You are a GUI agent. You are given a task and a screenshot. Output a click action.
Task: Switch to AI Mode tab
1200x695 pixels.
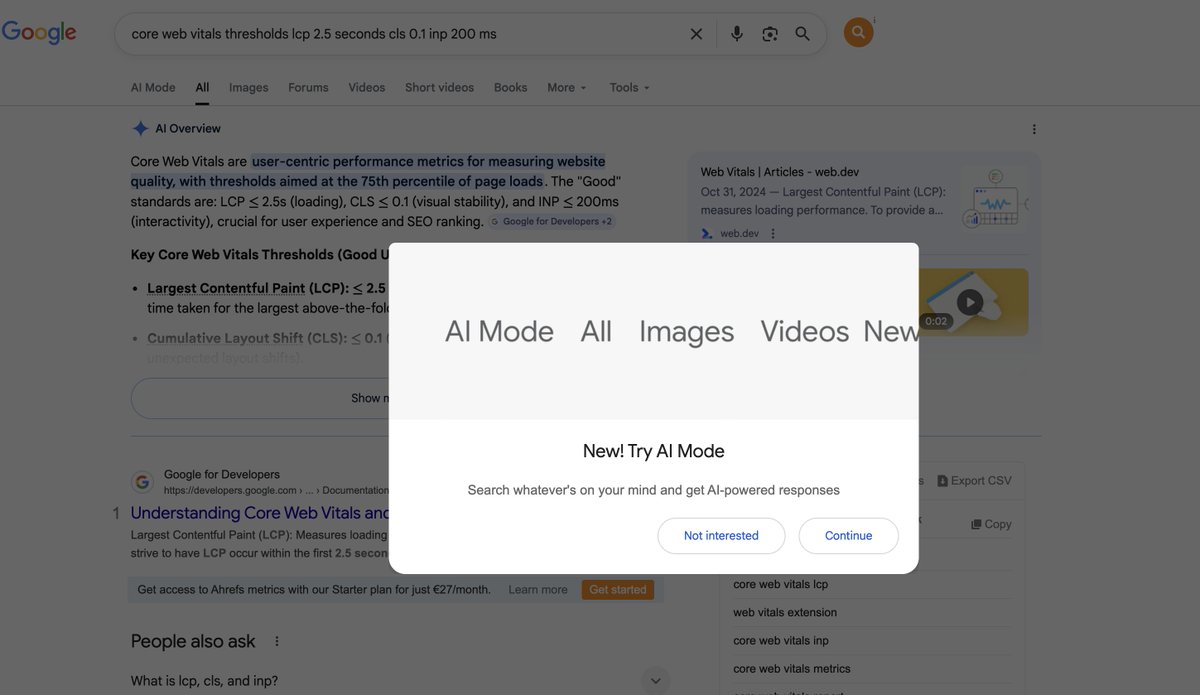tap(153, 88)
